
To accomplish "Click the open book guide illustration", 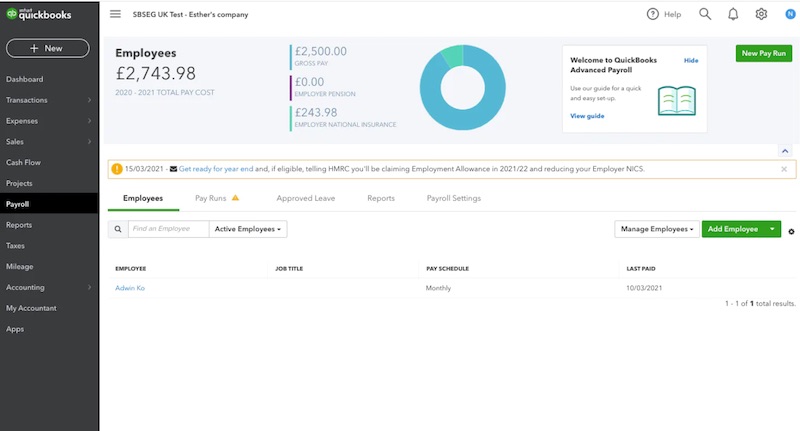I will (677, 100).
